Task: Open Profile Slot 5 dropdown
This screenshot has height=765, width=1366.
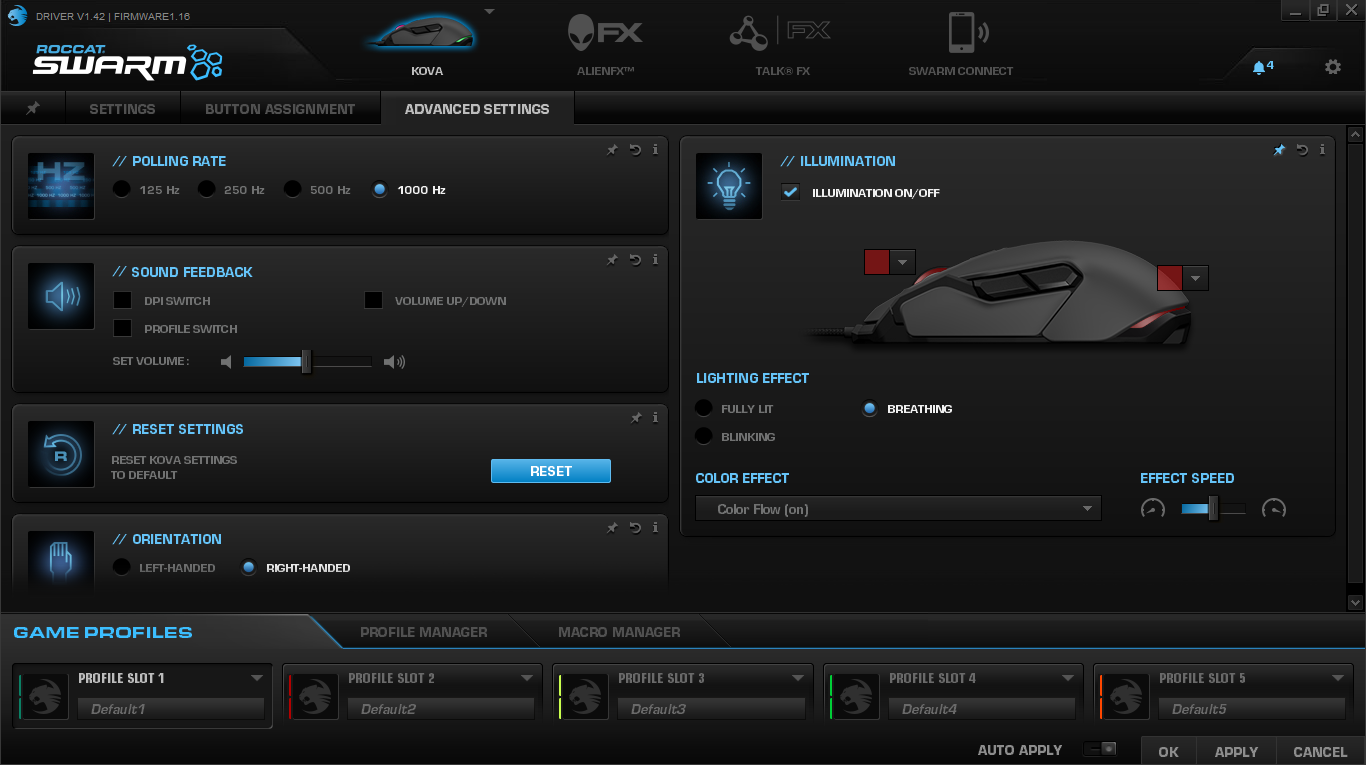Action: (1338, 678)
